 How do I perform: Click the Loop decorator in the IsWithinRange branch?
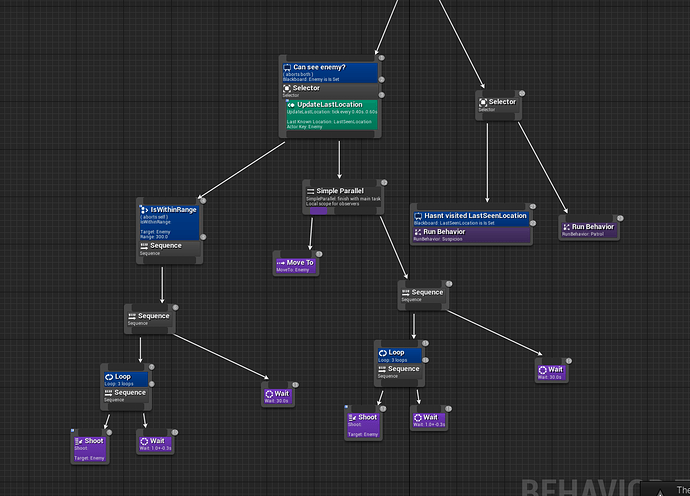point(126,380)
